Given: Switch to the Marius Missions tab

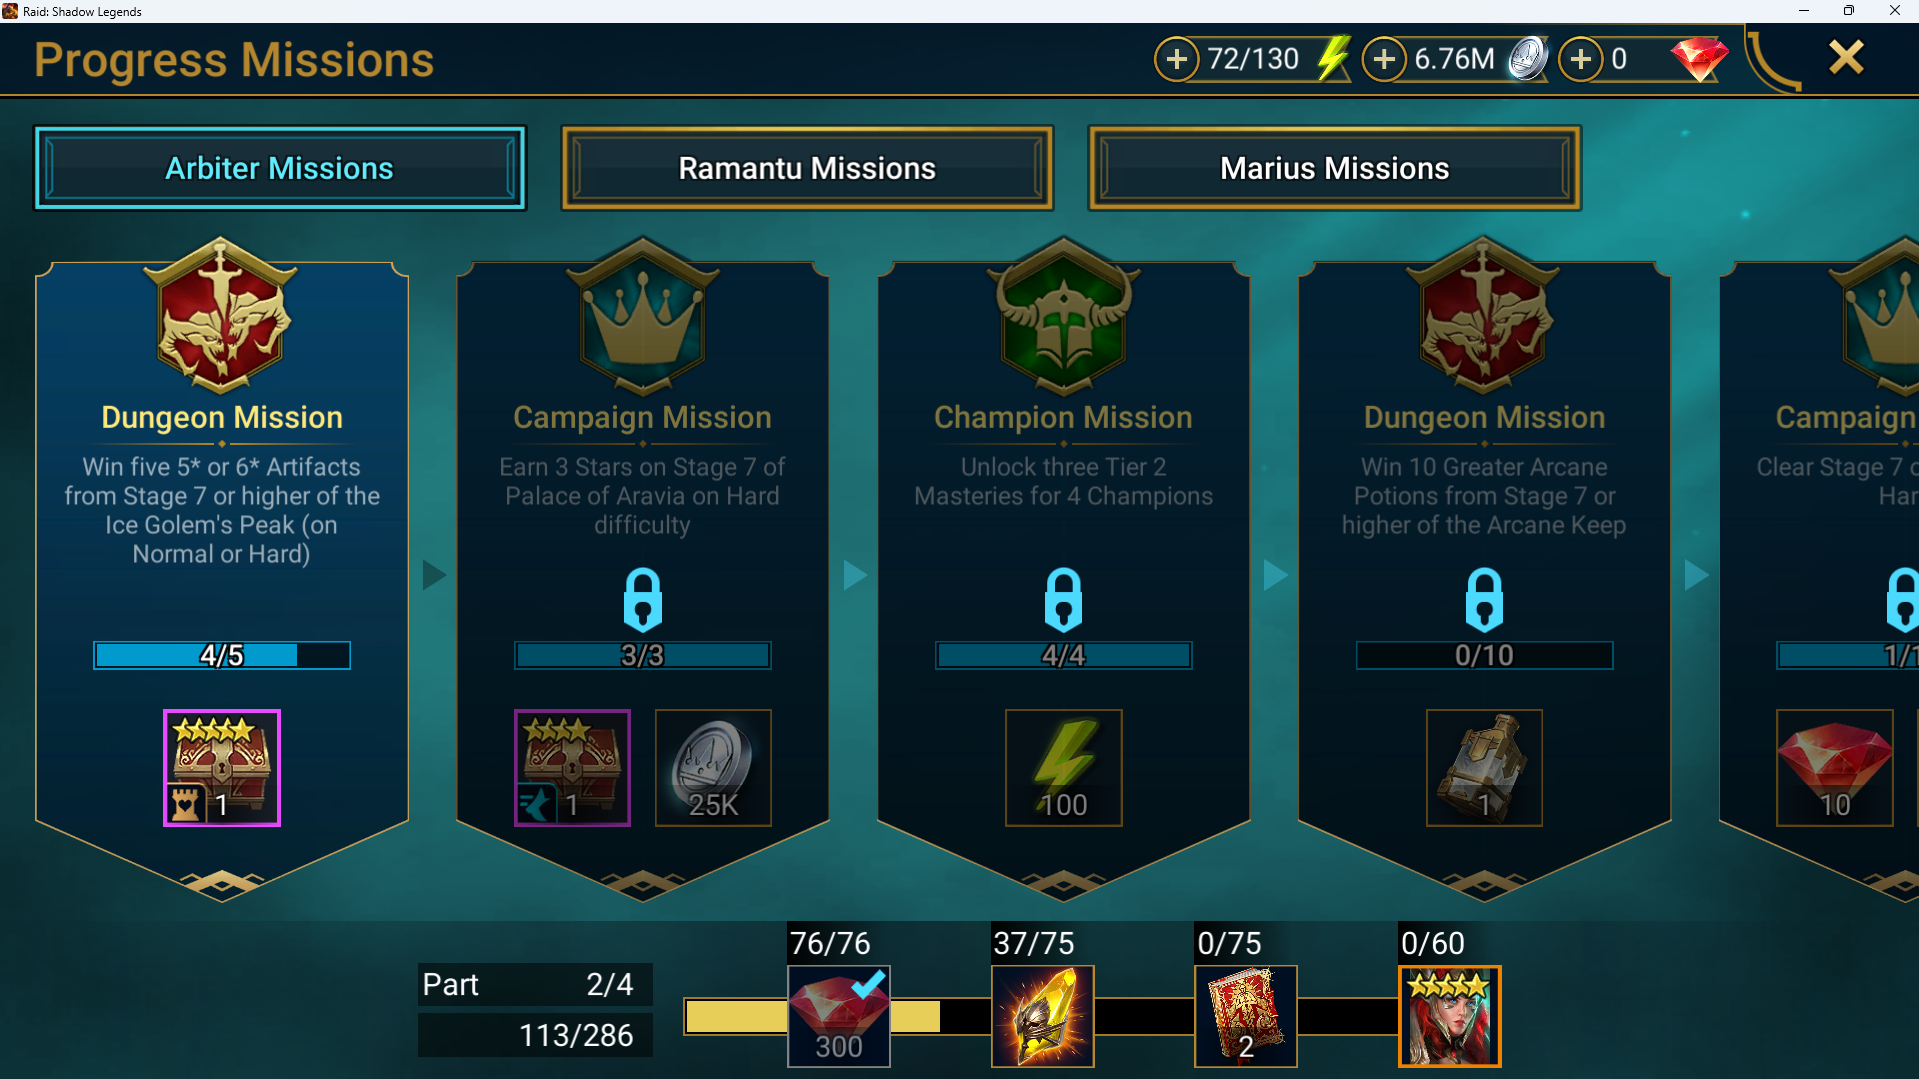Looking at the screenshot, I should (x=1334, y=168).
